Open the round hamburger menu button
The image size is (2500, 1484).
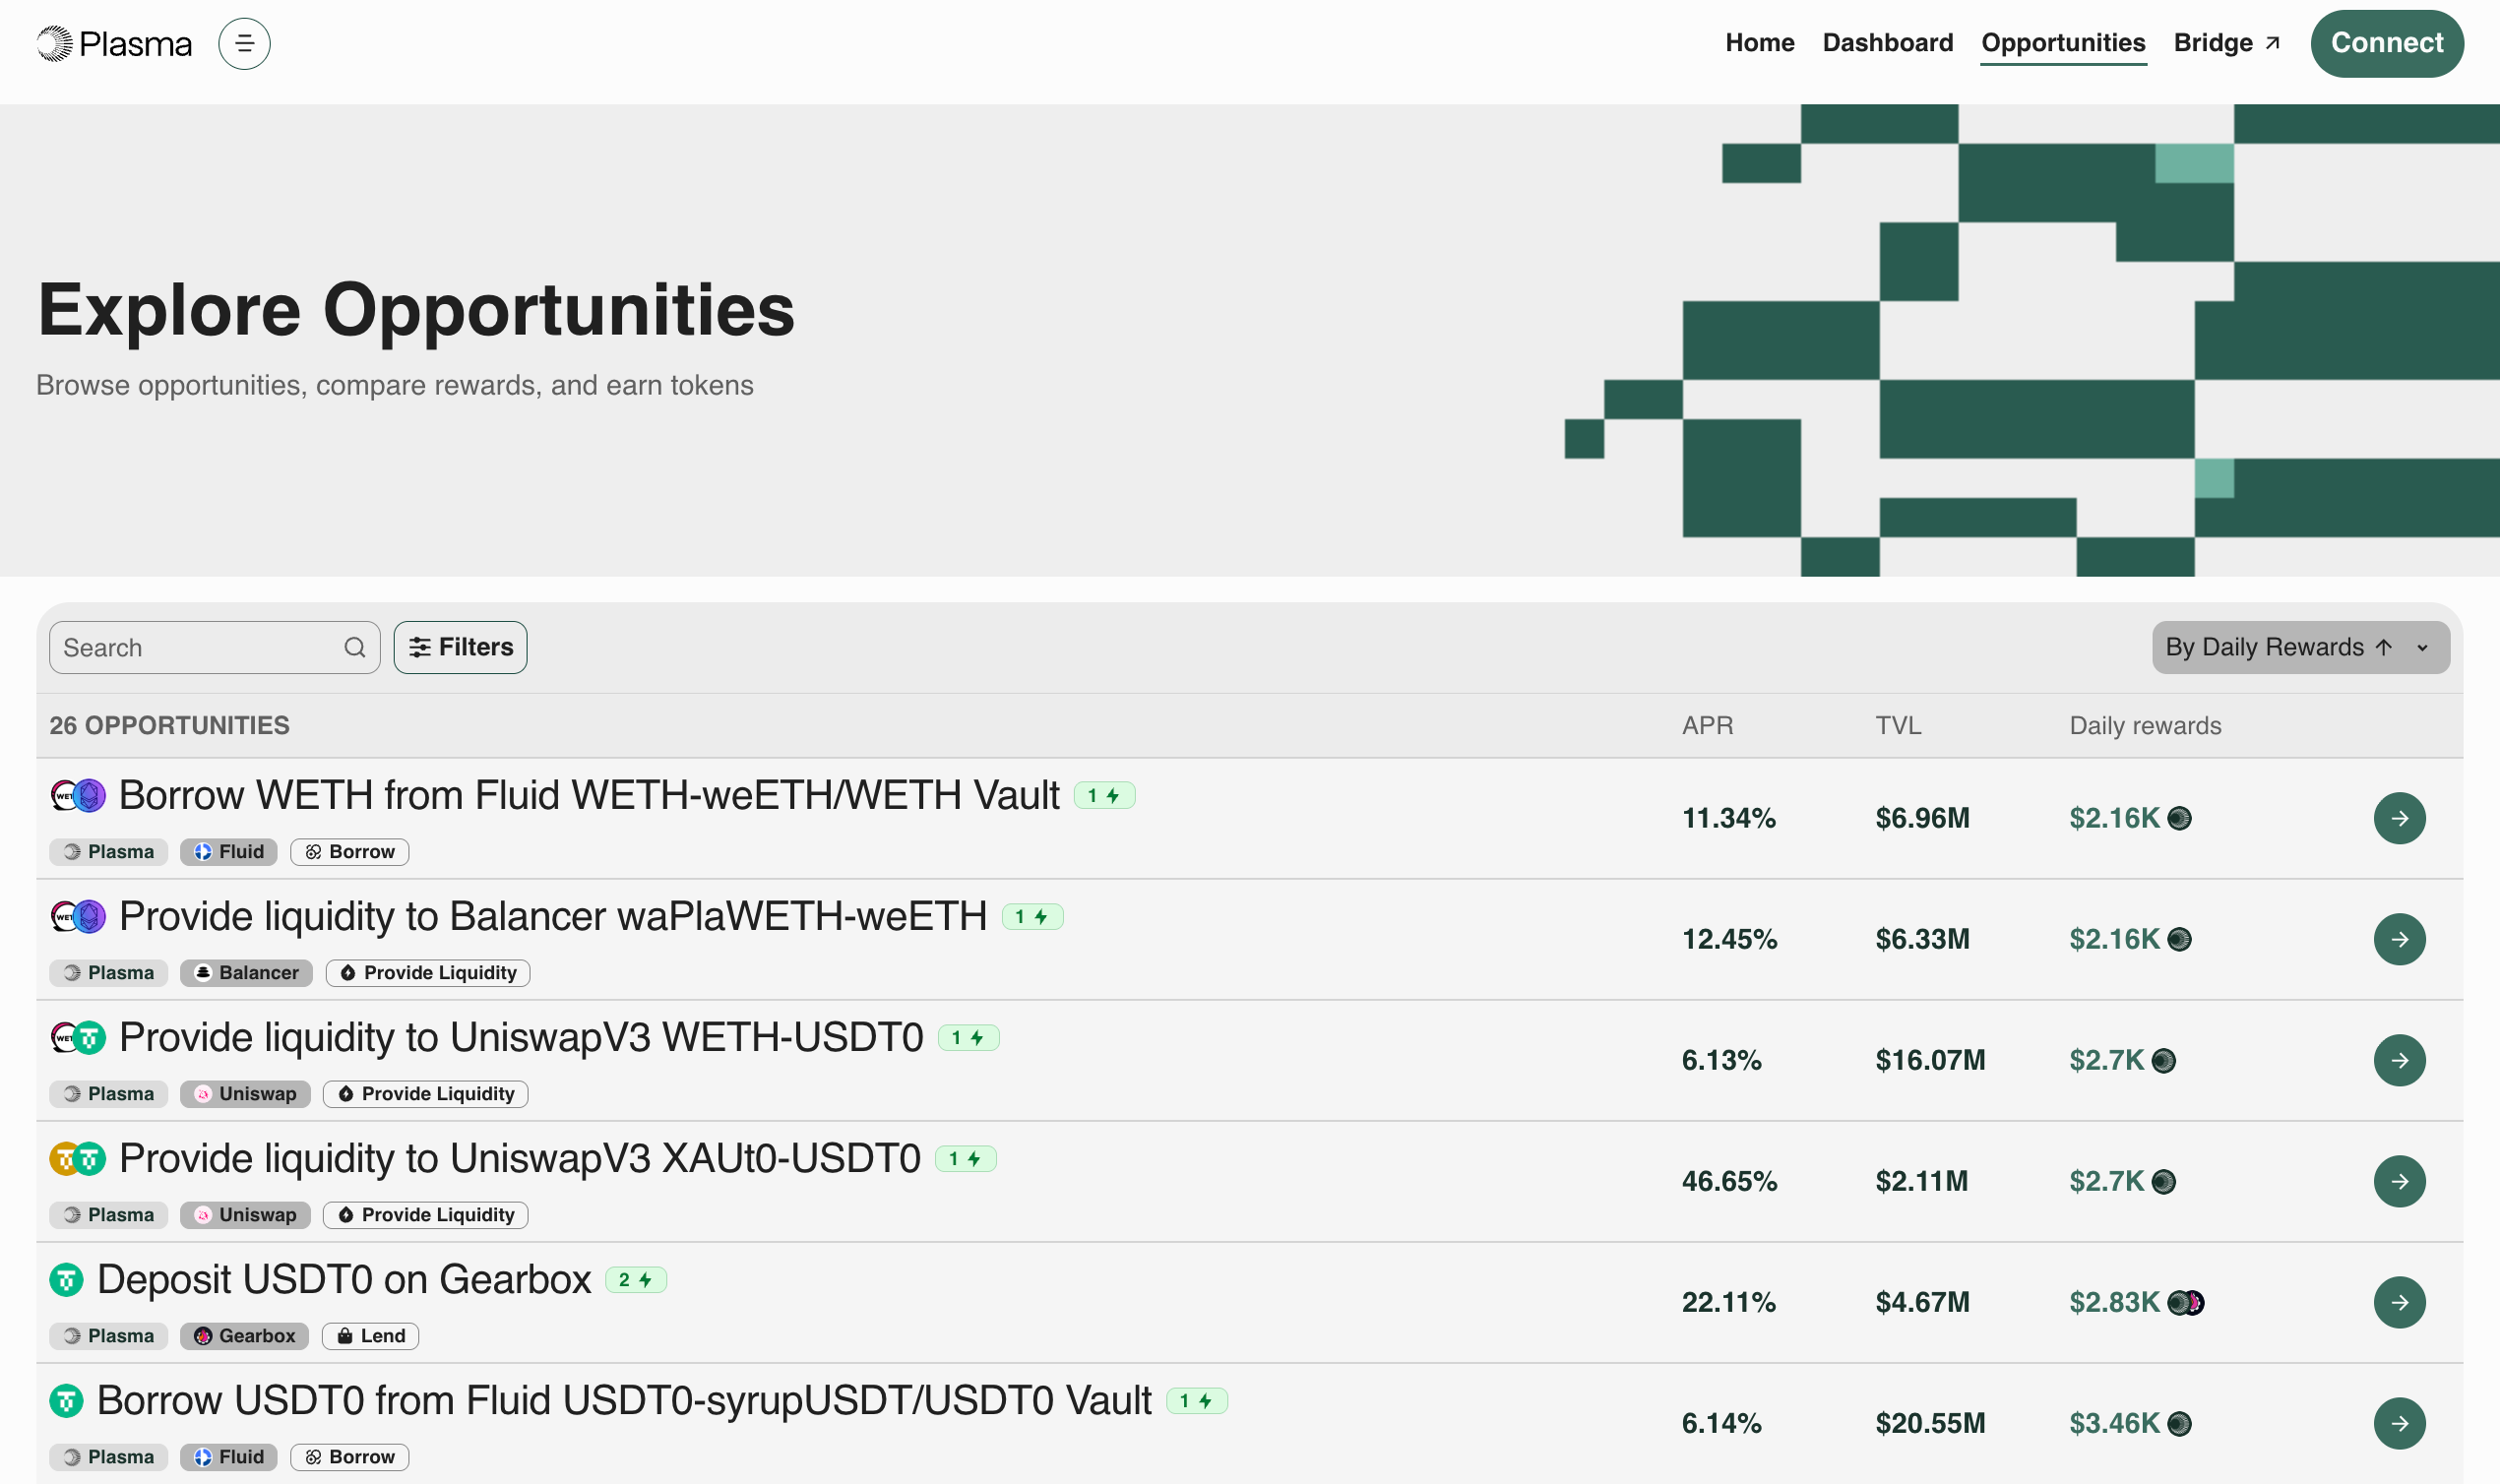[x=244, y=43]
